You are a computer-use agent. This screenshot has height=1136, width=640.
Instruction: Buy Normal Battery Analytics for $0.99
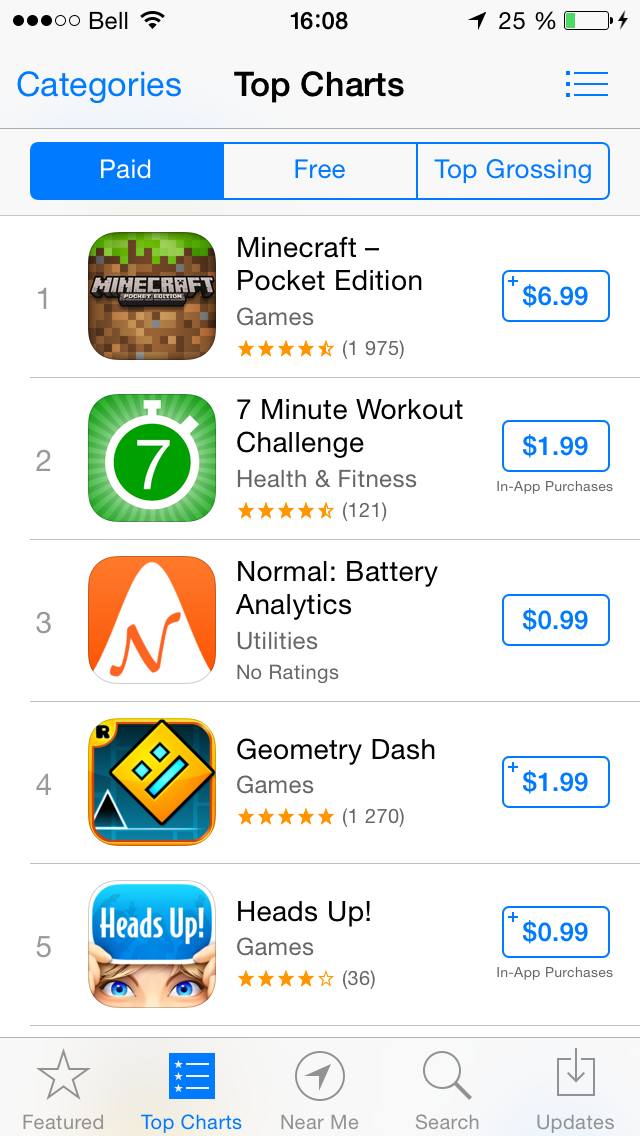[555, 620]
